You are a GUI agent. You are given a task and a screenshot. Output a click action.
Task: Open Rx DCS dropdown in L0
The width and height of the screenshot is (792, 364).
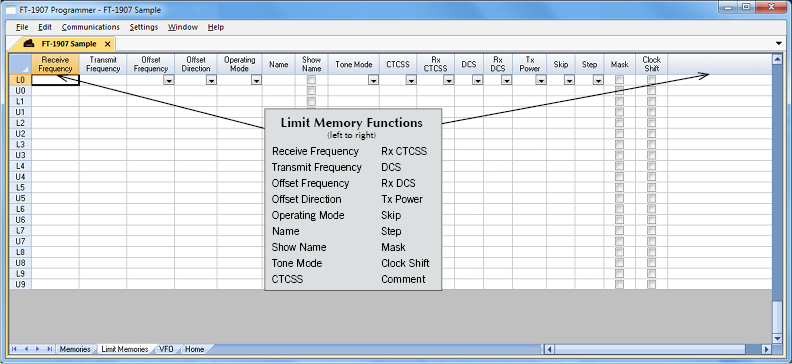point(506,80)
